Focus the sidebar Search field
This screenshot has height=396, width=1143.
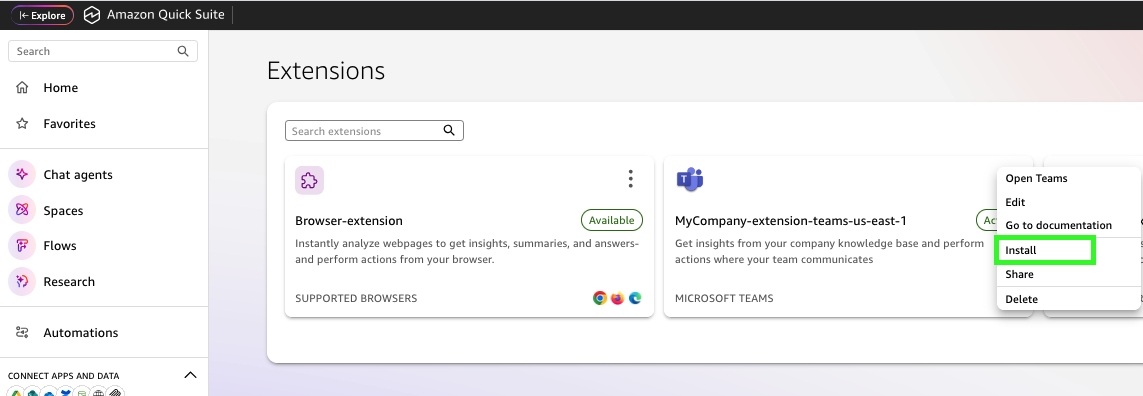tap(103, 51)
